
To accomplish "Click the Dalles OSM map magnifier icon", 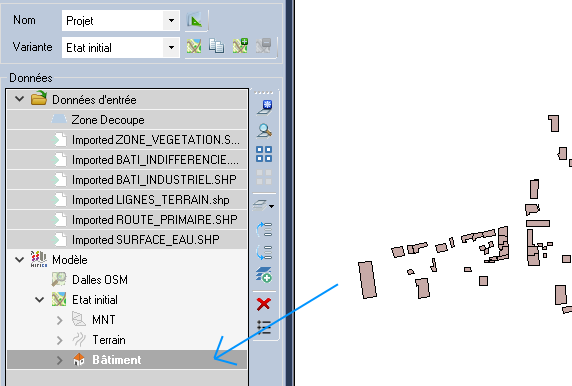I will click(x=59, y=279).
